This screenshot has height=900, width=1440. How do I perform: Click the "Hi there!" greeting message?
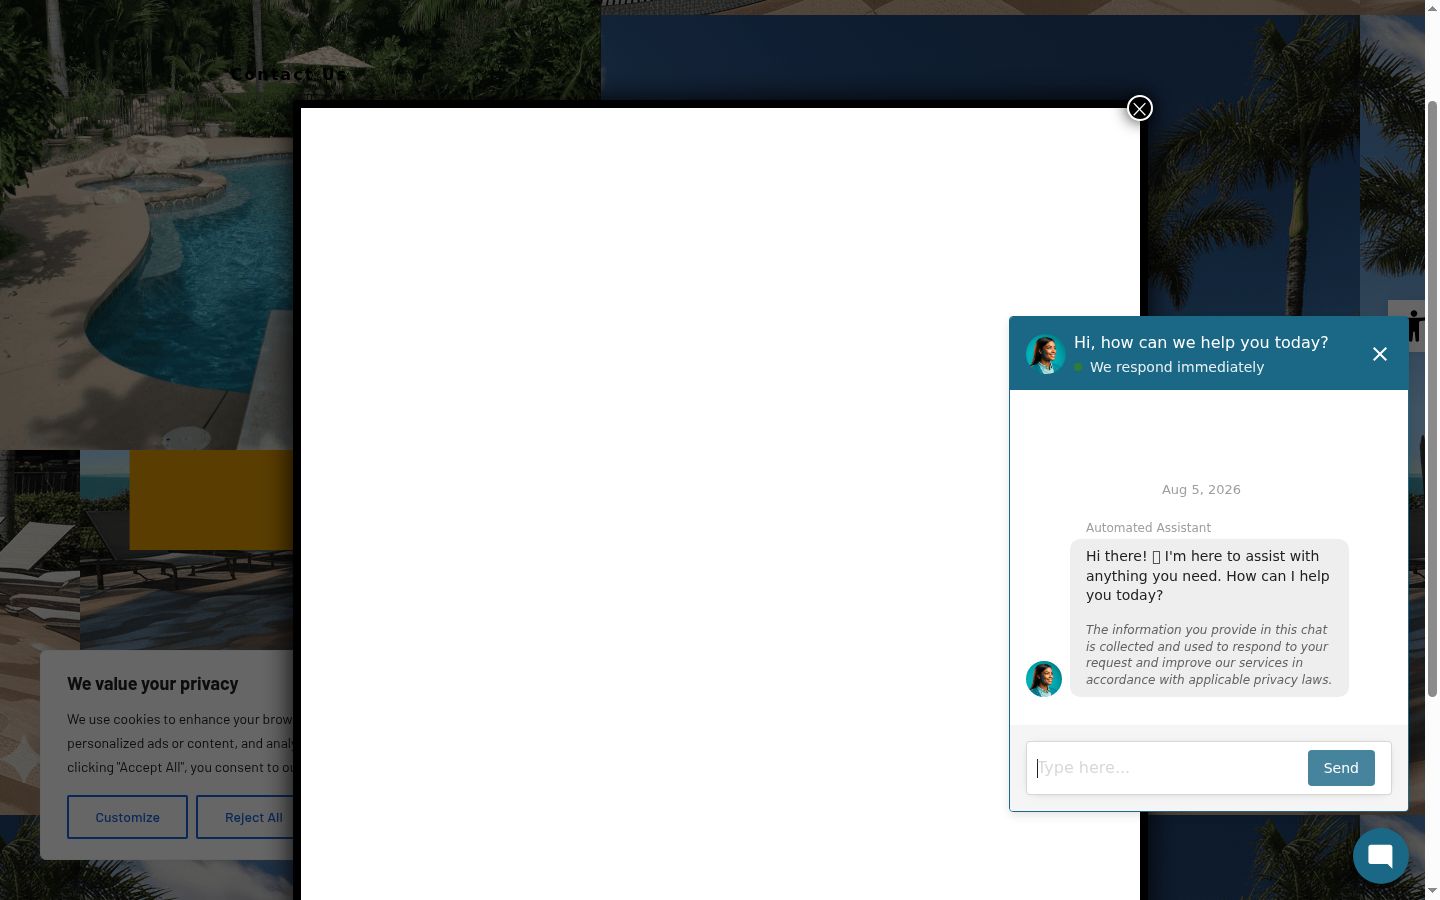(1208, 576)
